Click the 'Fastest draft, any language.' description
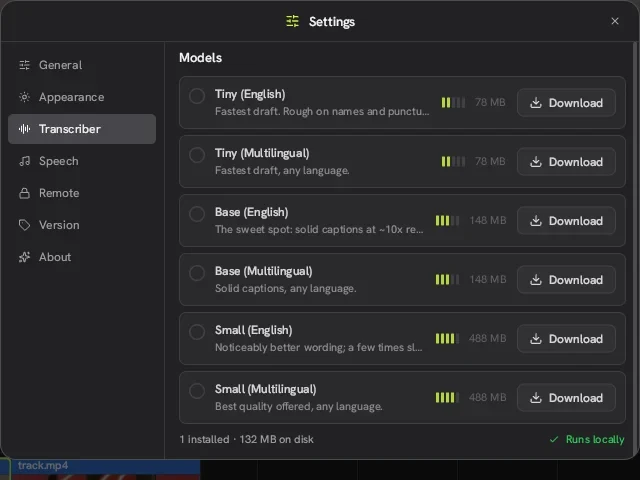The height and width of the screenshot is (480, 640). (282, 171)
